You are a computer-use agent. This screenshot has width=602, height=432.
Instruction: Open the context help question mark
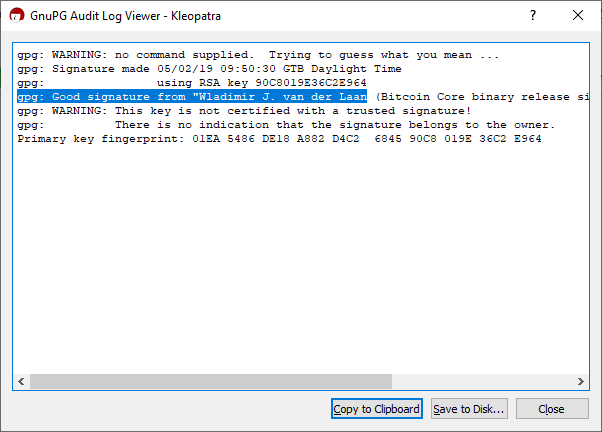click(533, 15)
